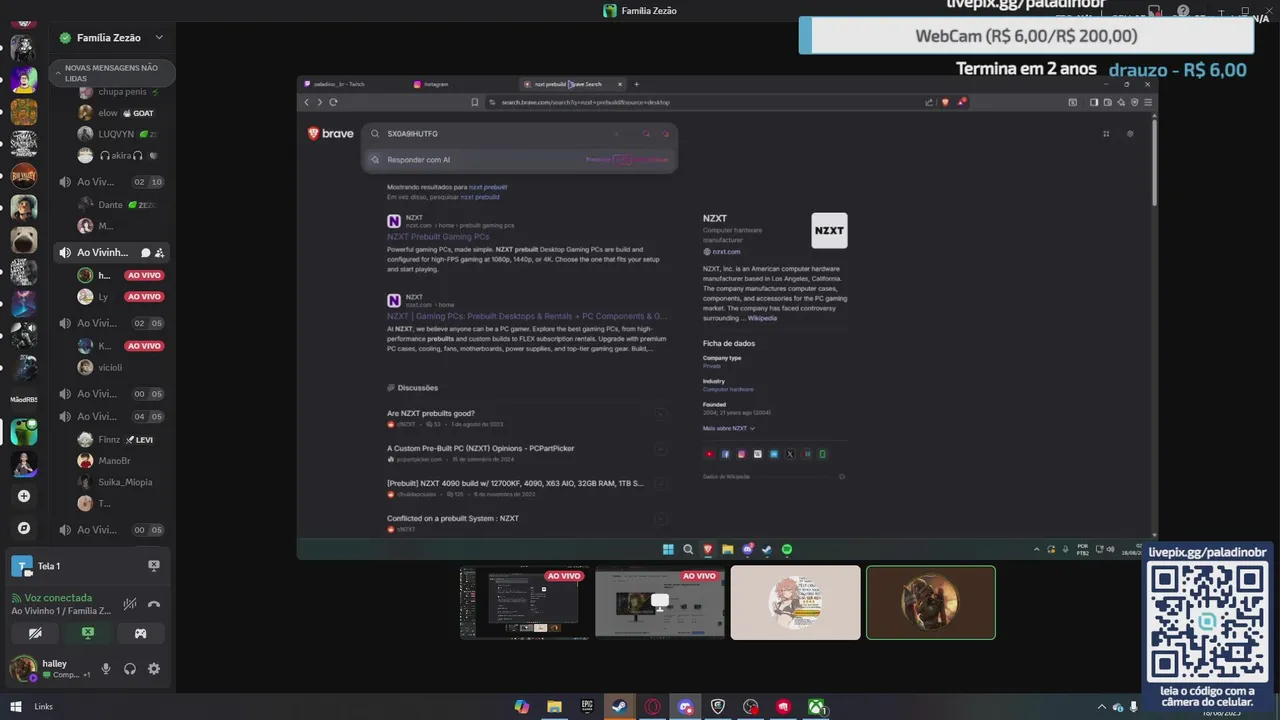Open a new tab in streamed browser
1280x720 pixels.
point(636,84)
